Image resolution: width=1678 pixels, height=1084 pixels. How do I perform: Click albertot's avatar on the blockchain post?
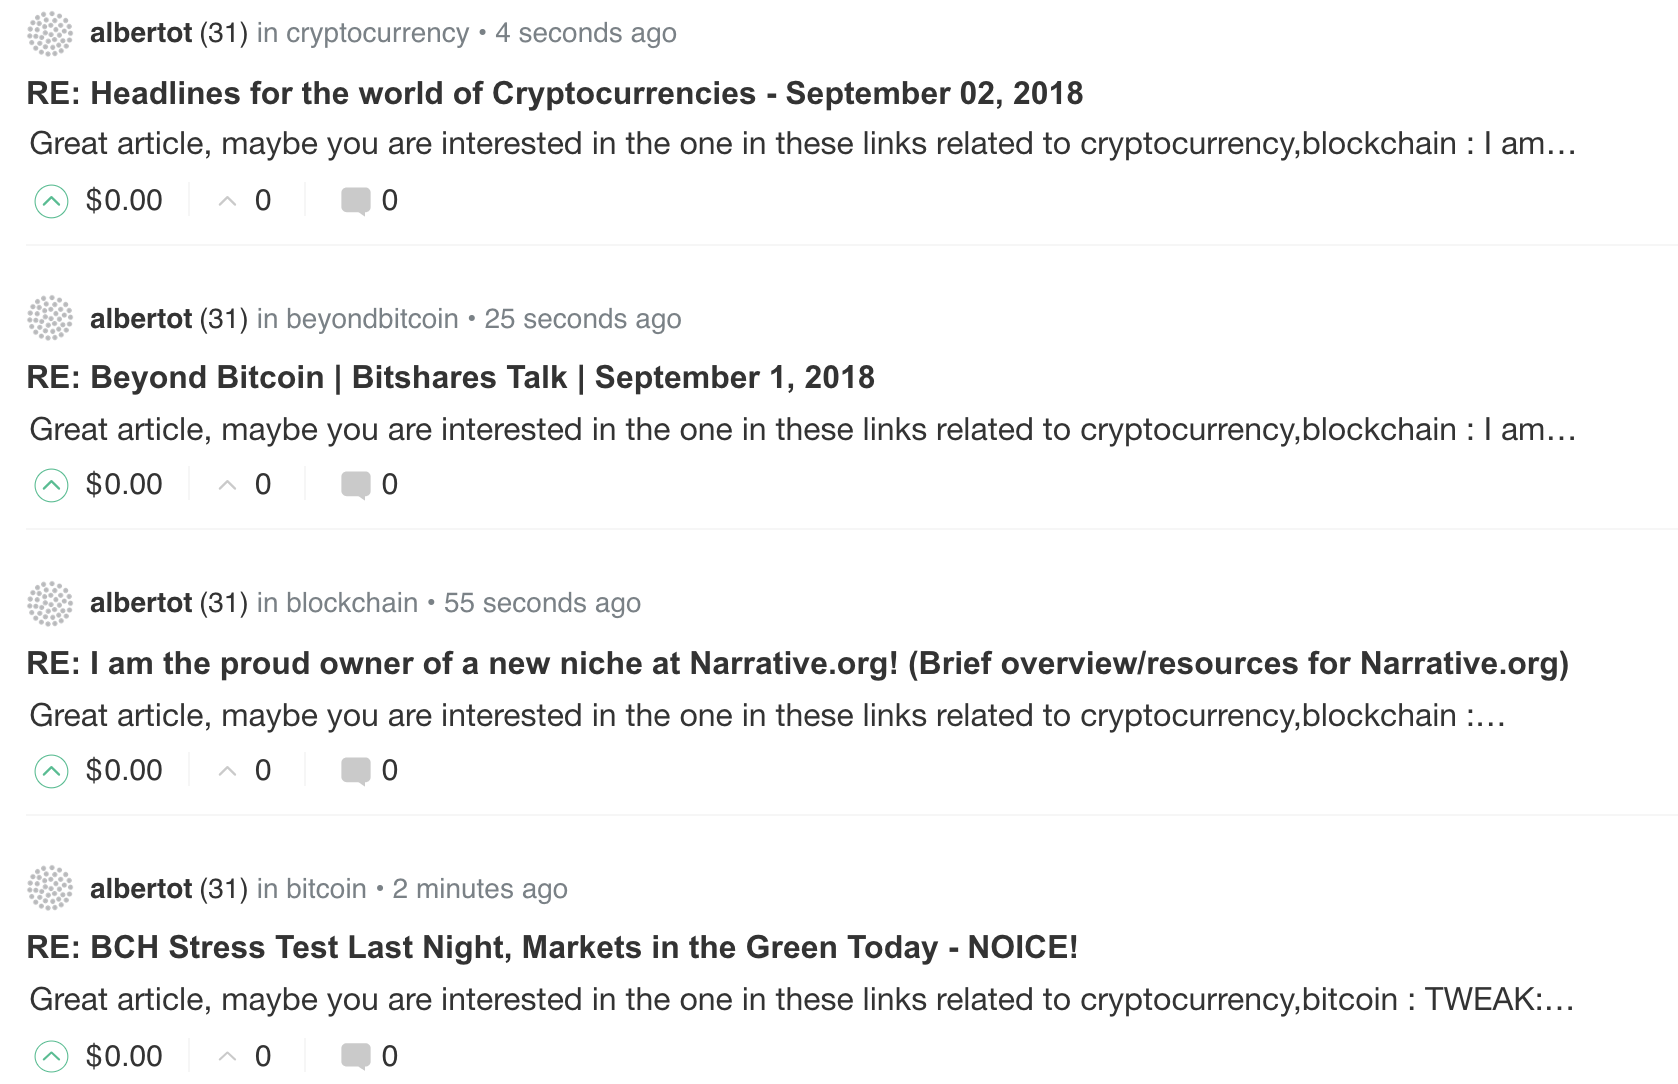(x=49, y=602)
